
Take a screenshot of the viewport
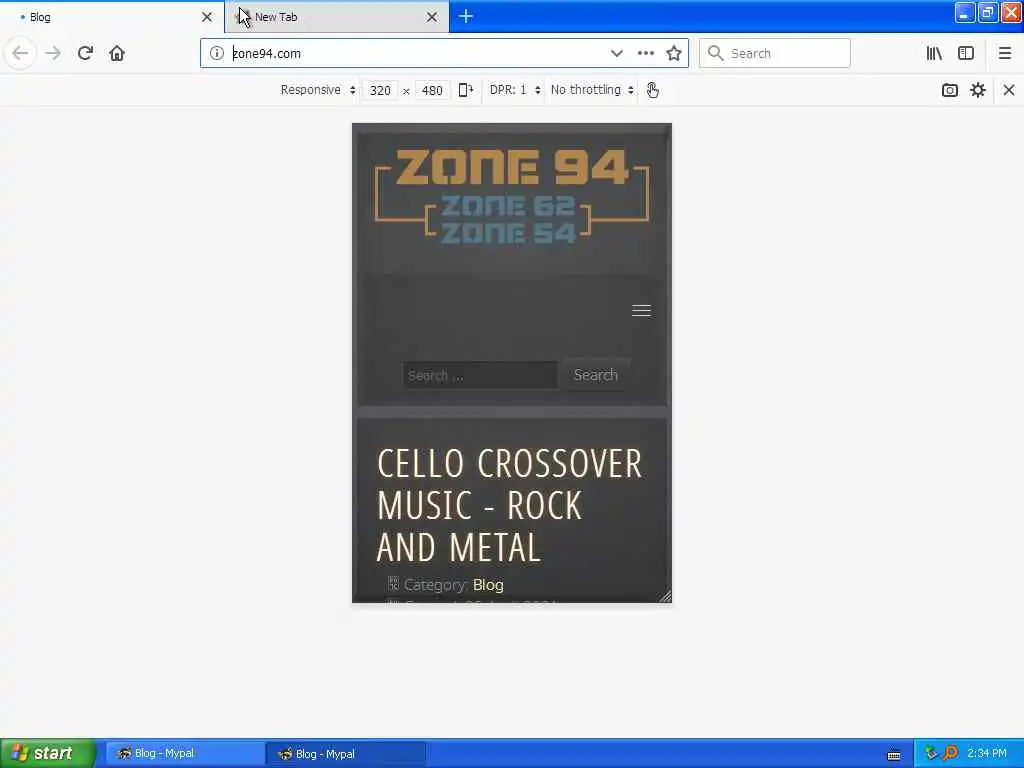click(950, 89)
